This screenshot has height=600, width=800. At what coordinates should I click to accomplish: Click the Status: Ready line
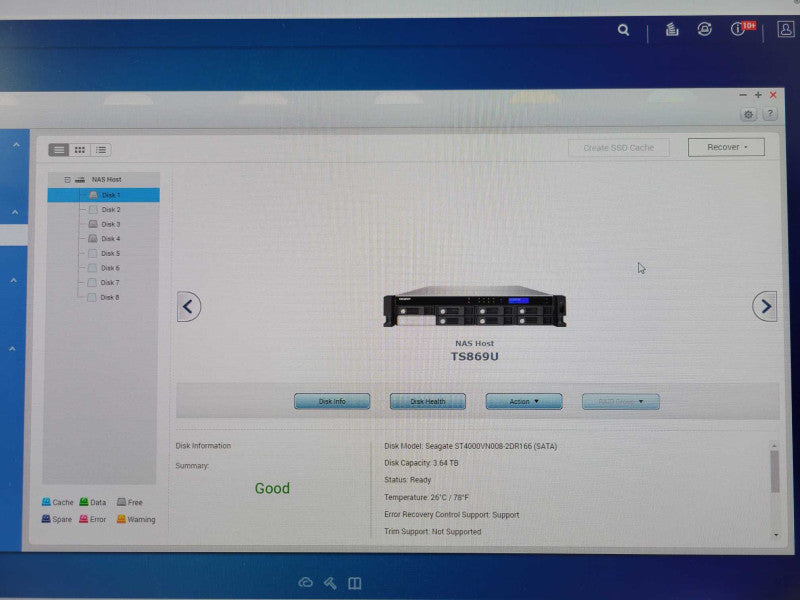click(x=408, y=480)
